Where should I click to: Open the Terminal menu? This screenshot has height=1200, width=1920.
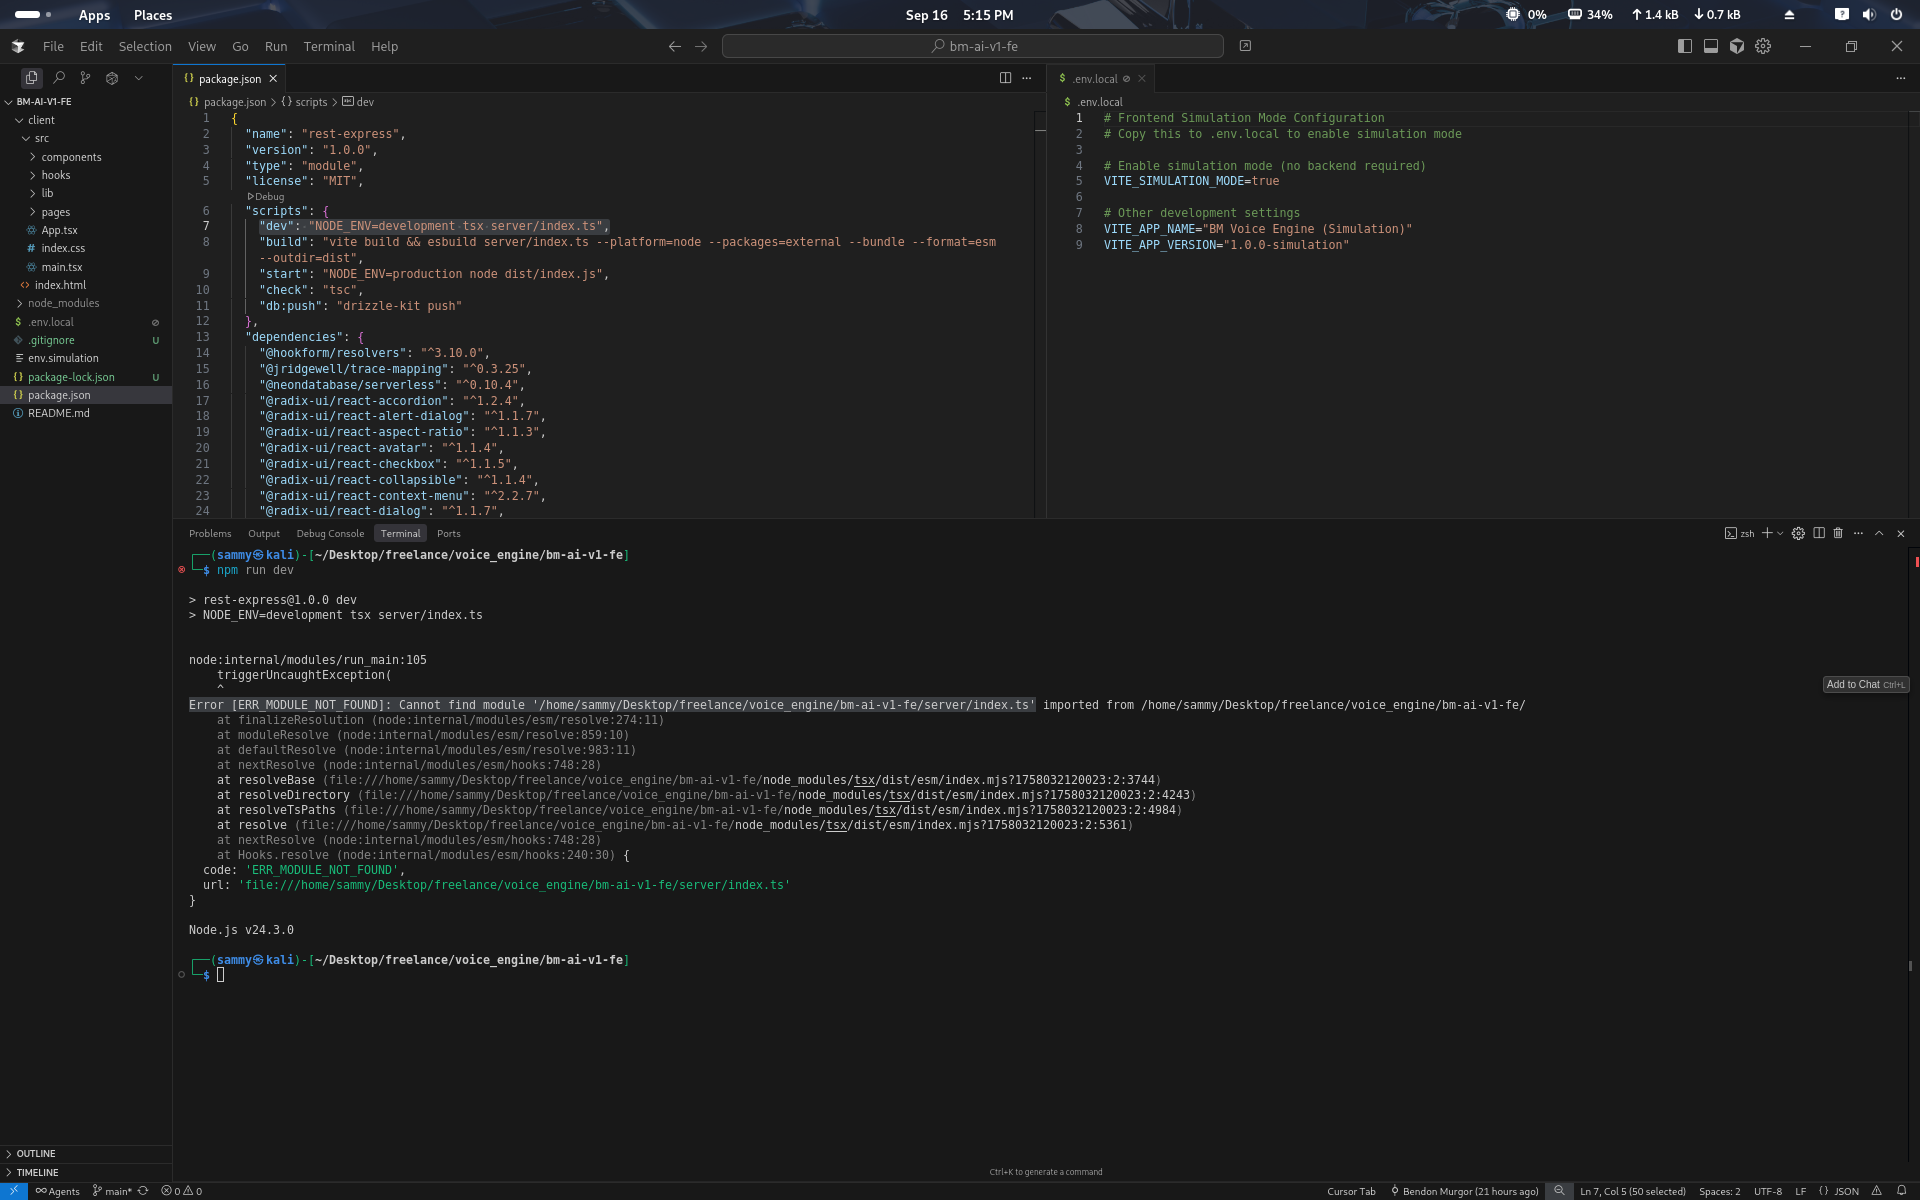point(329,46)
